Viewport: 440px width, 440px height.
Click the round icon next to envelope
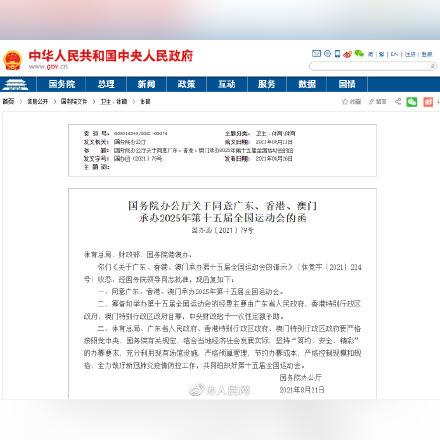pos(327,53)
